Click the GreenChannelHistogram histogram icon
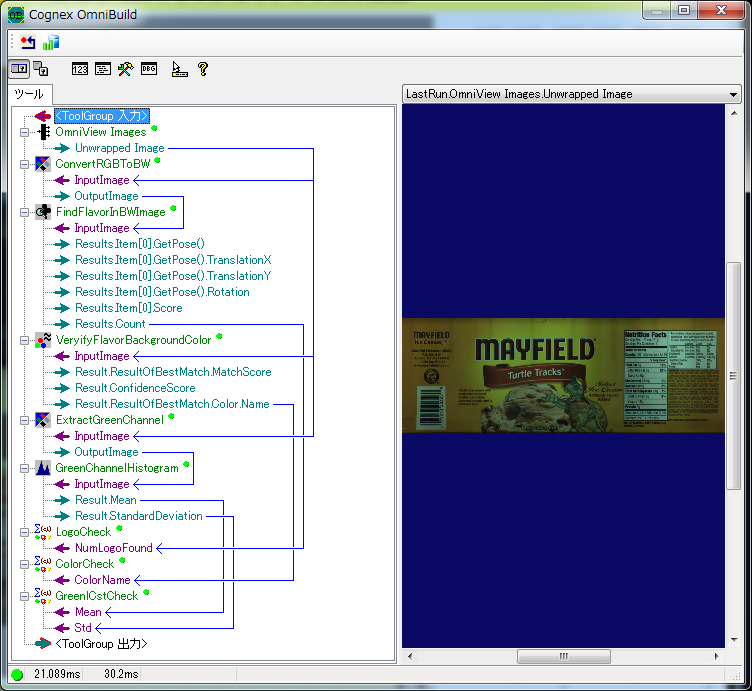The width and height of the screenshot is (752, 691). 43,468
